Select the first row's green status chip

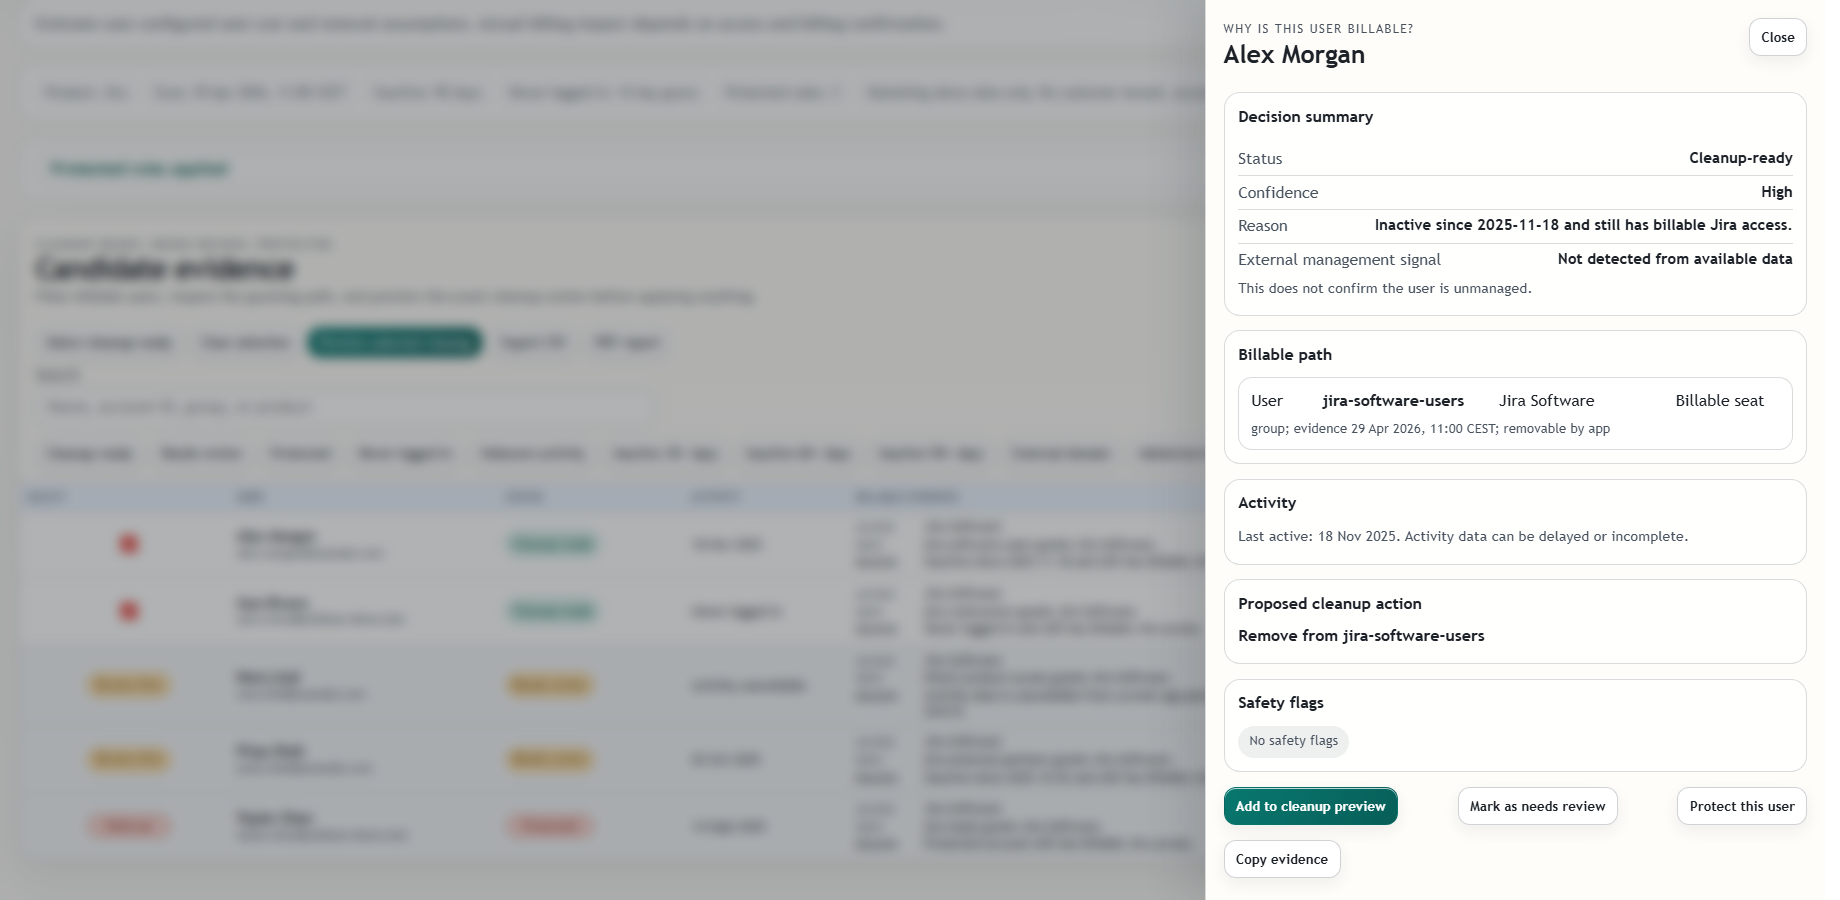coord(551,543)
